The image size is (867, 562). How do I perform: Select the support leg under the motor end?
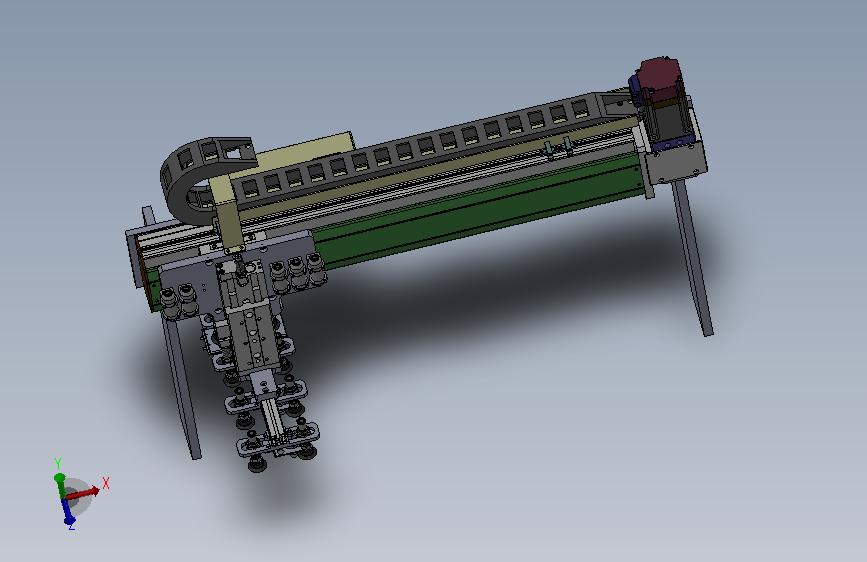[693, 258]
